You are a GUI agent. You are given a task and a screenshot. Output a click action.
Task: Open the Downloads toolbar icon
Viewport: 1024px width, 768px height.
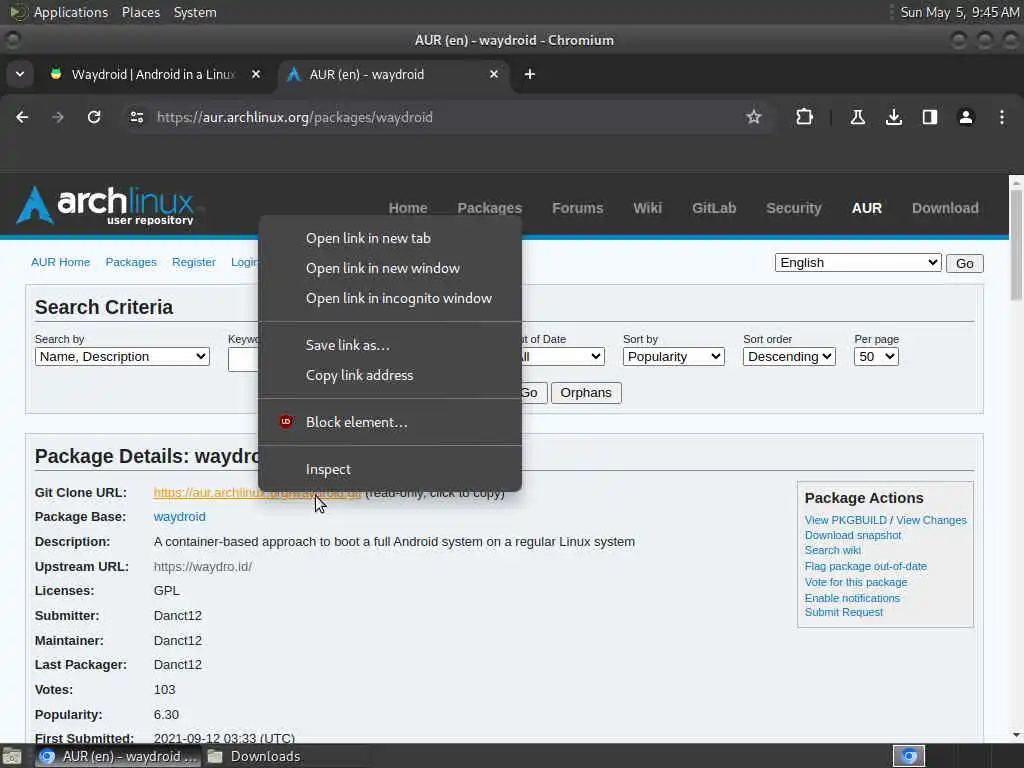[894, 118]
